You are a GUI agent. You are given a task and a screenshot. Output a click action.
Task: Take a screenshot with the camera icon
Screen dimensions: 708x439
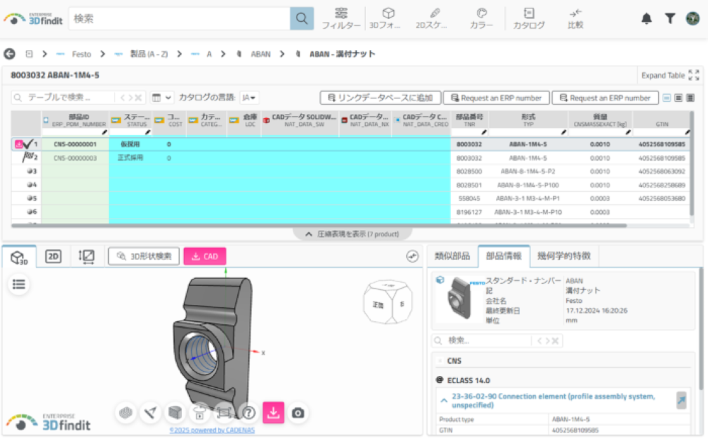[297, 412]
